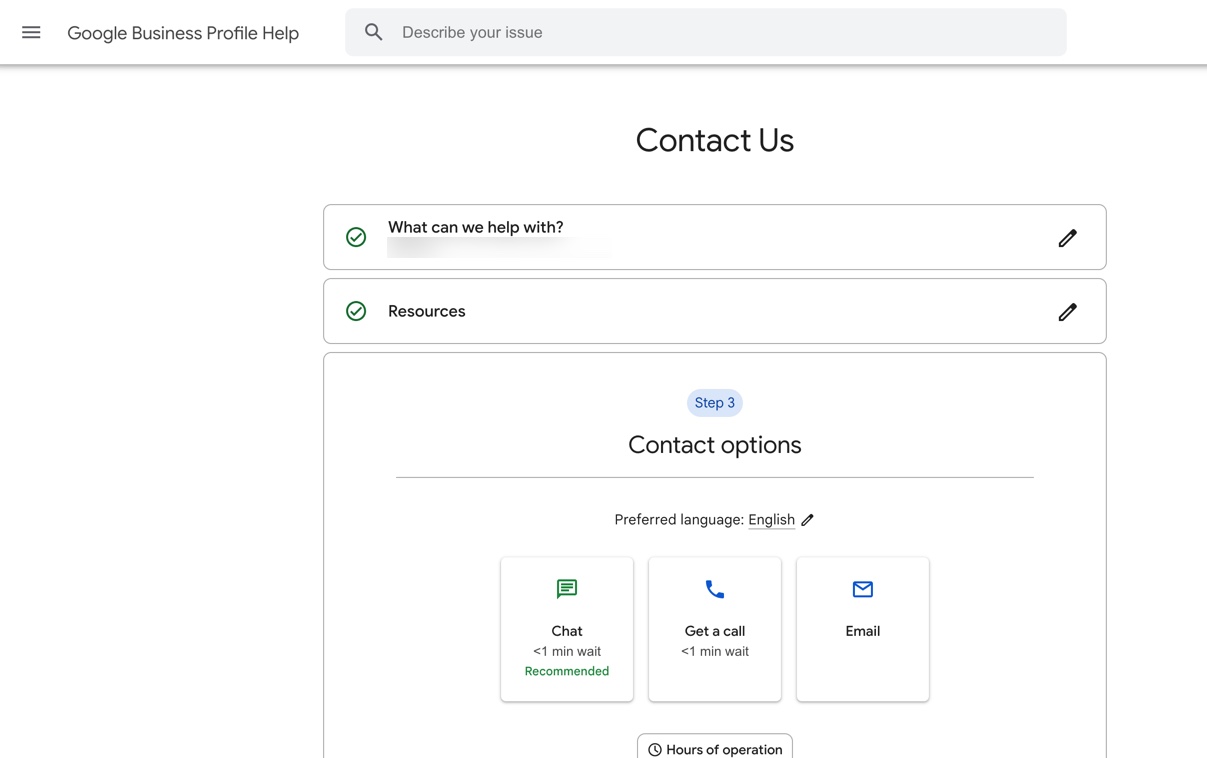Click the search magnifying glass icon
The width and height of the screenshot is (1207, 758).
[373, 31]
